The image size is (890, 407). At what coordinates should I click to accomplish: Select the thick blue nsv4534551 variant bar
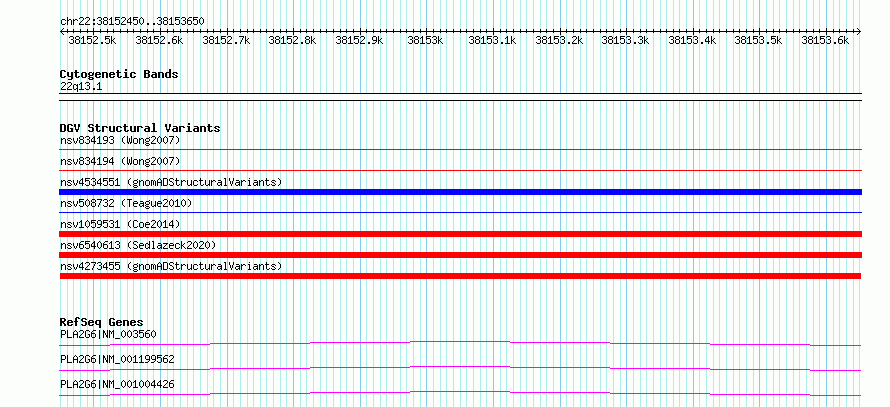460,192
